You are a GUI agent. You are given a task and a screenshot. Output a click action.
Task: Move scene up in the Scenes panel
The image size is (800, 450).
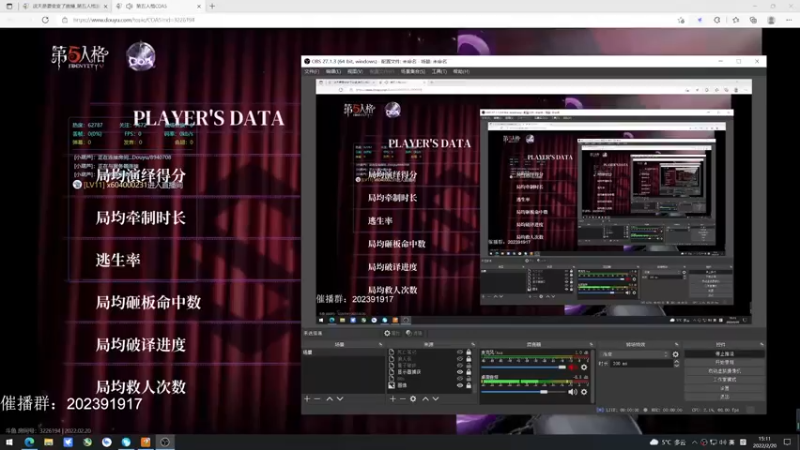tap(330, 398)
